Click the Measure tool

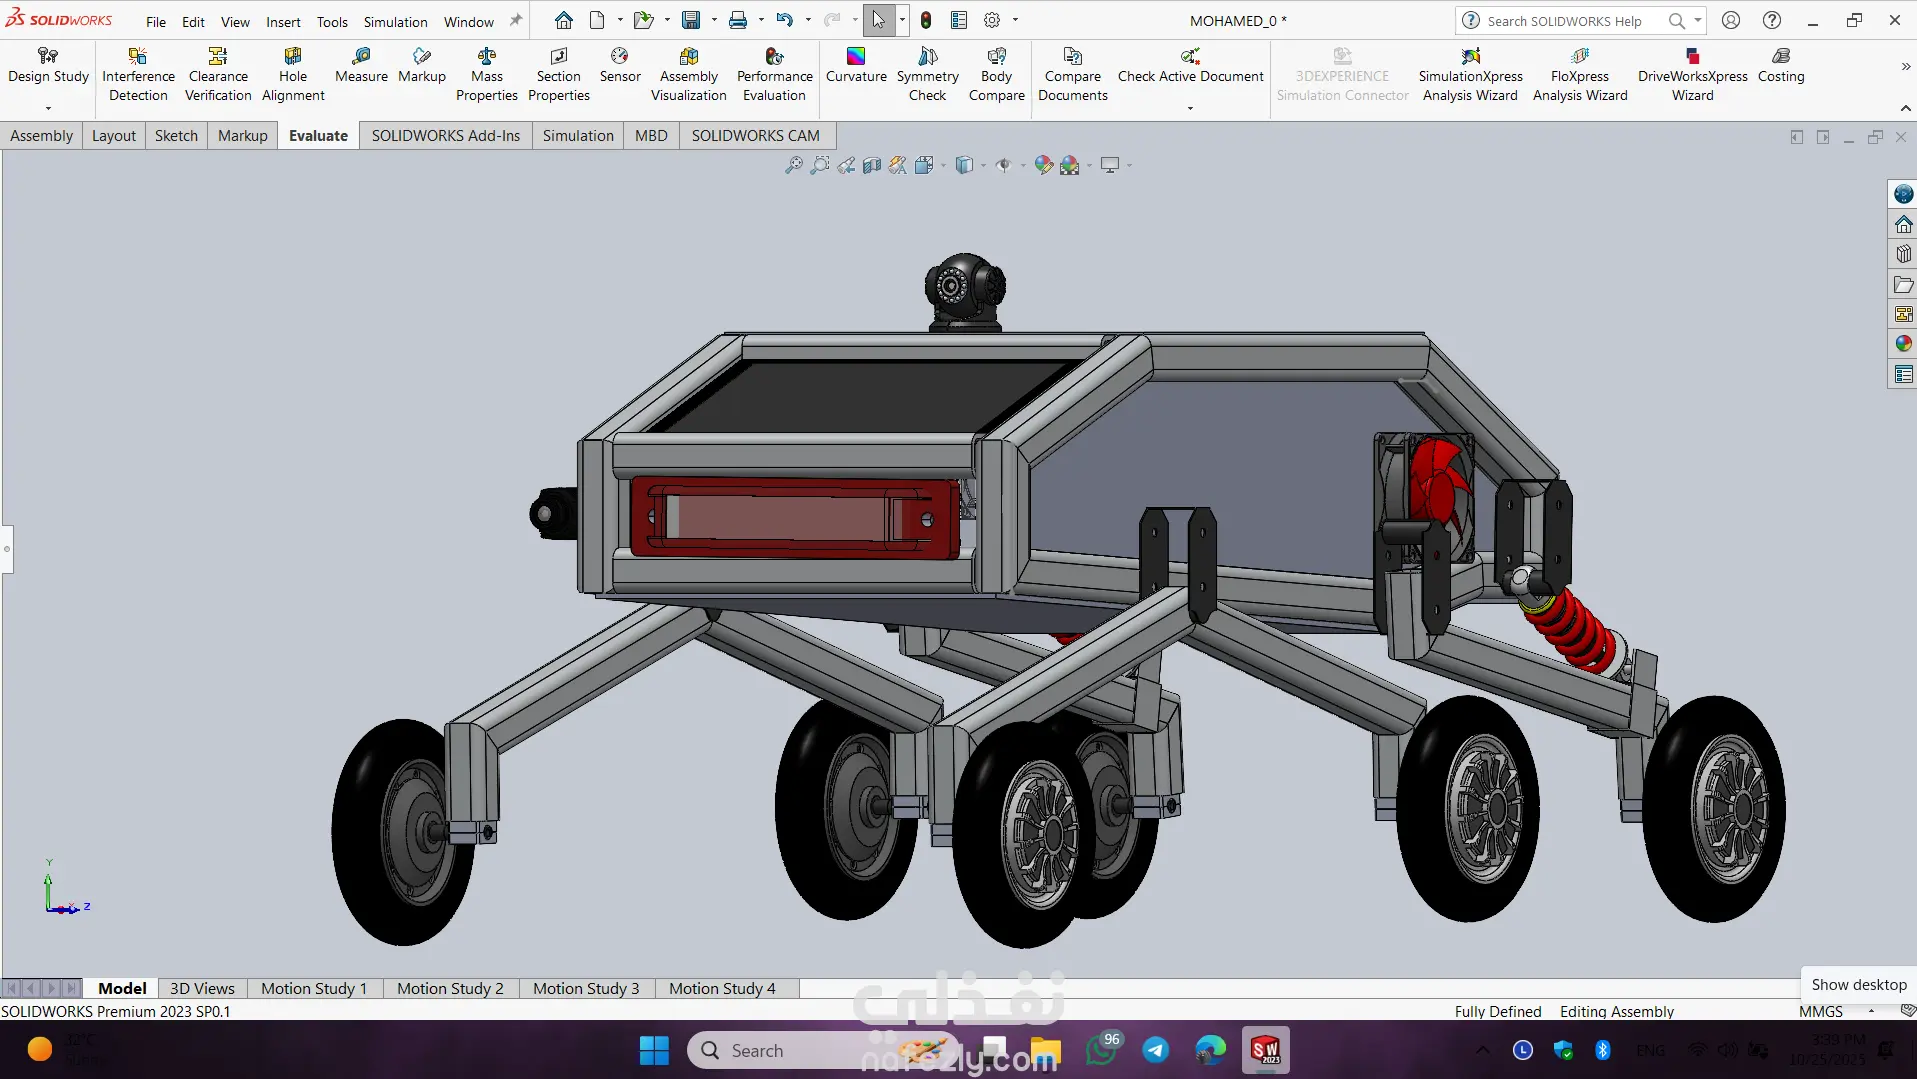tap(361, 66)
